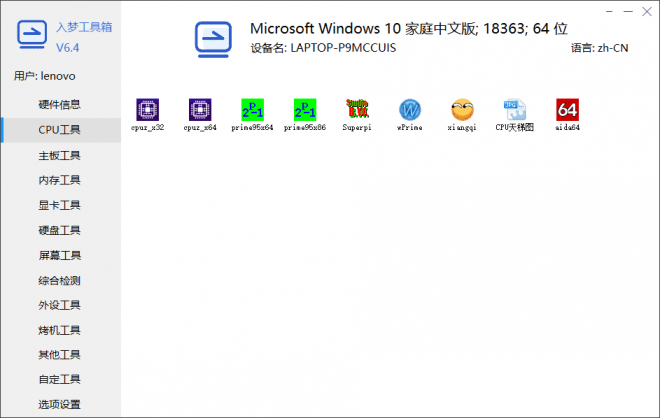
Task: Open the 屏幕工具 category
Action: [x=61, y=255]
